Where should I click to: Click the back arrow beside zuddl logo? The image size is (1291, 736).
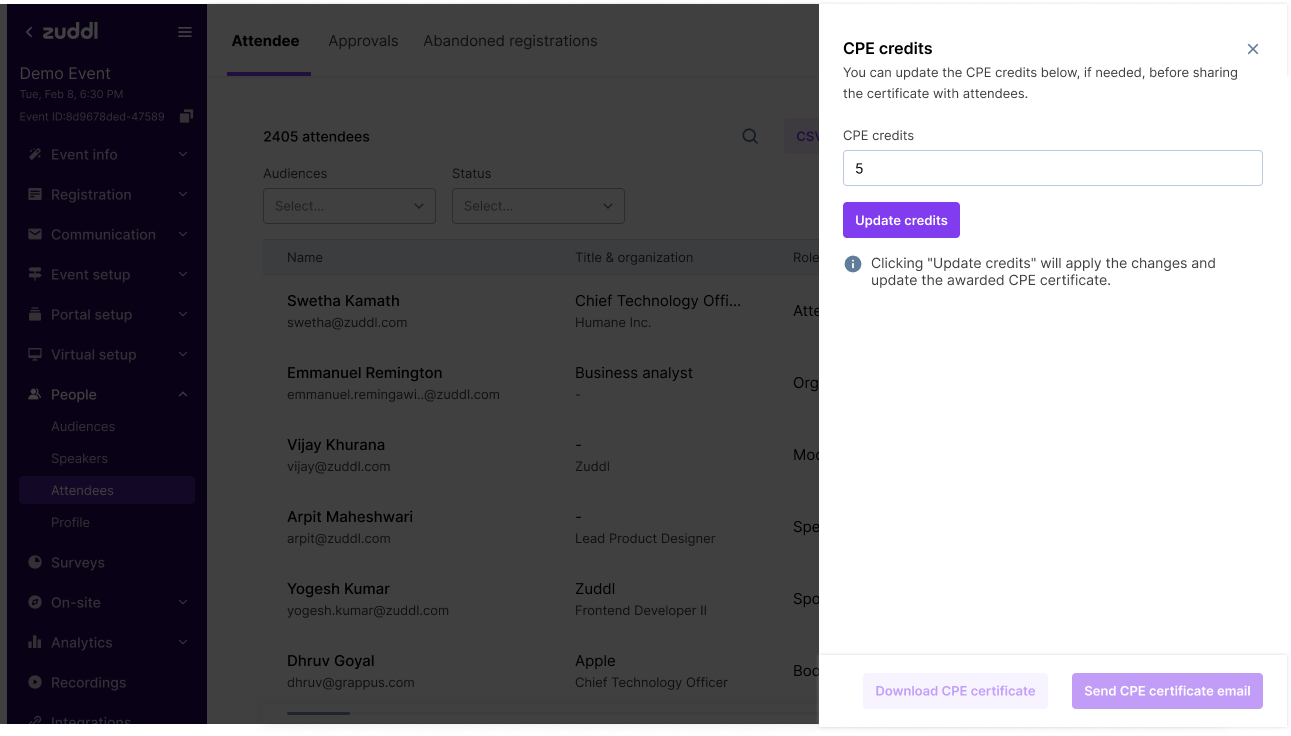[x=29, y=32]
